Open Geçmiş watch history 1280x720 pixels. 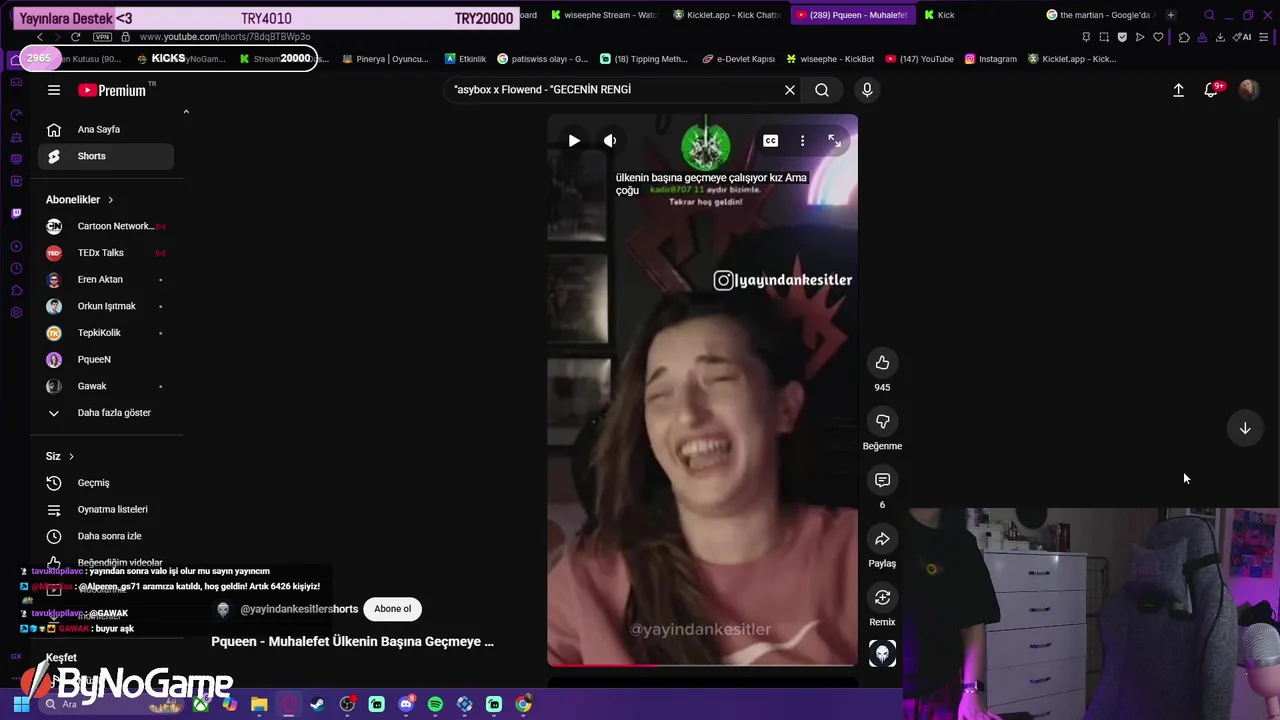[x=106, y=483]
